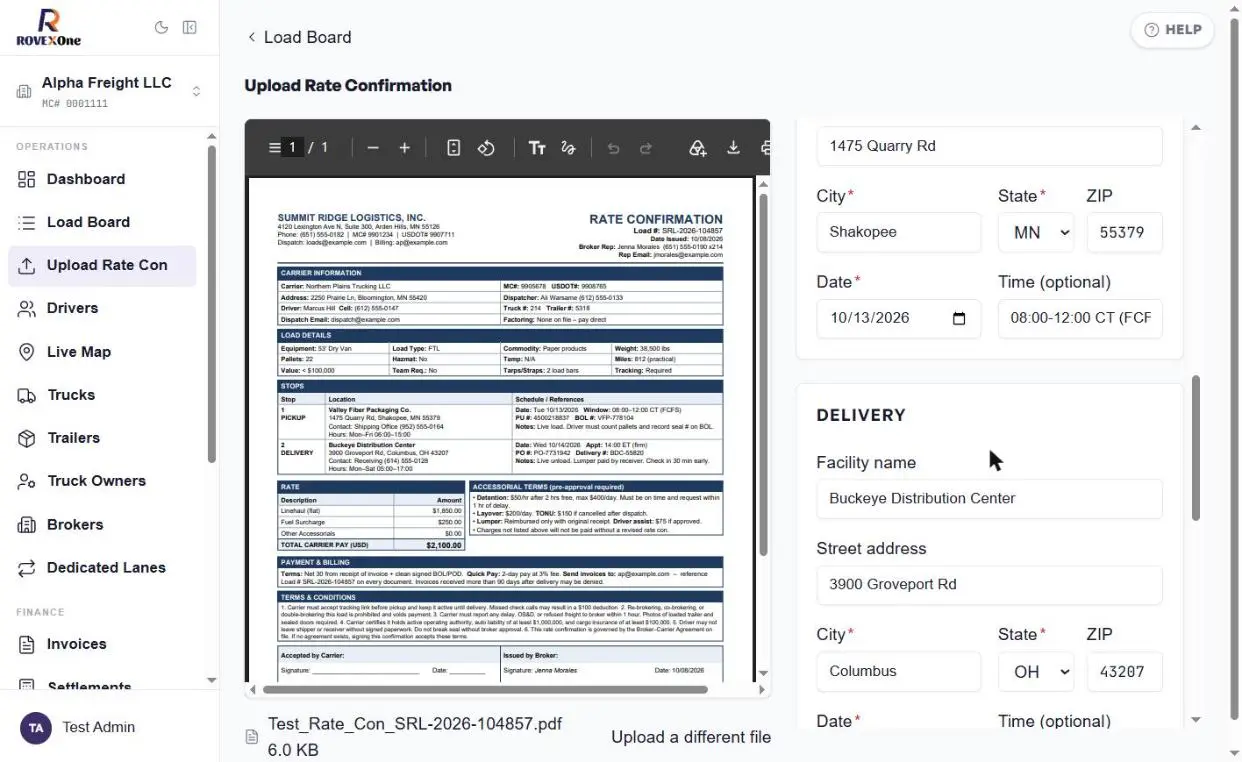Open Trailers page
This screenshot has height=762, width=1242.
tap(101, 438)
